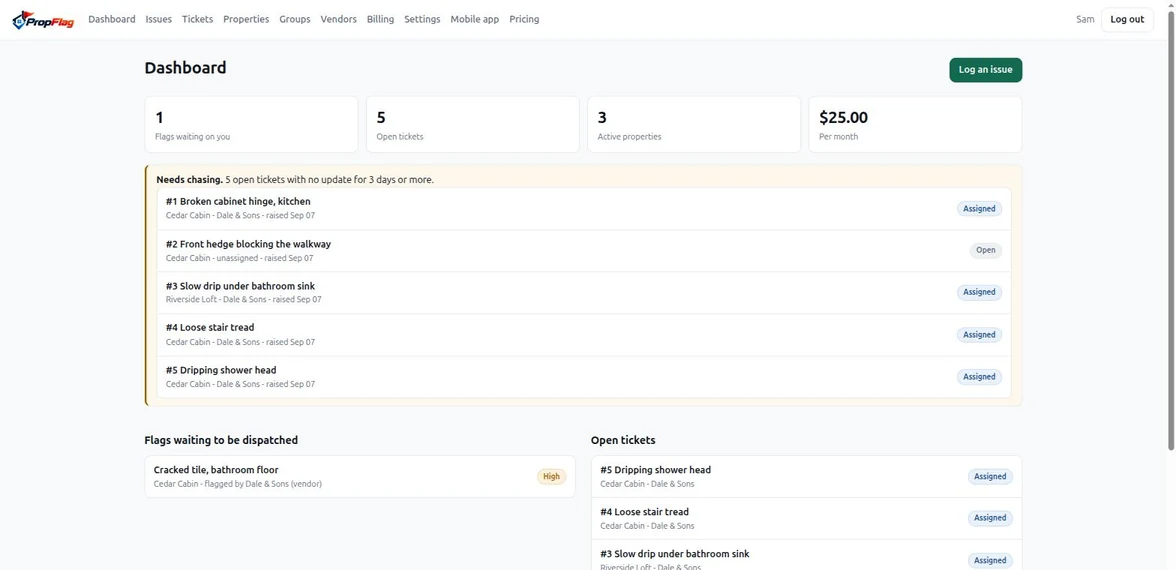Open the Dashboard nav item

112,20
